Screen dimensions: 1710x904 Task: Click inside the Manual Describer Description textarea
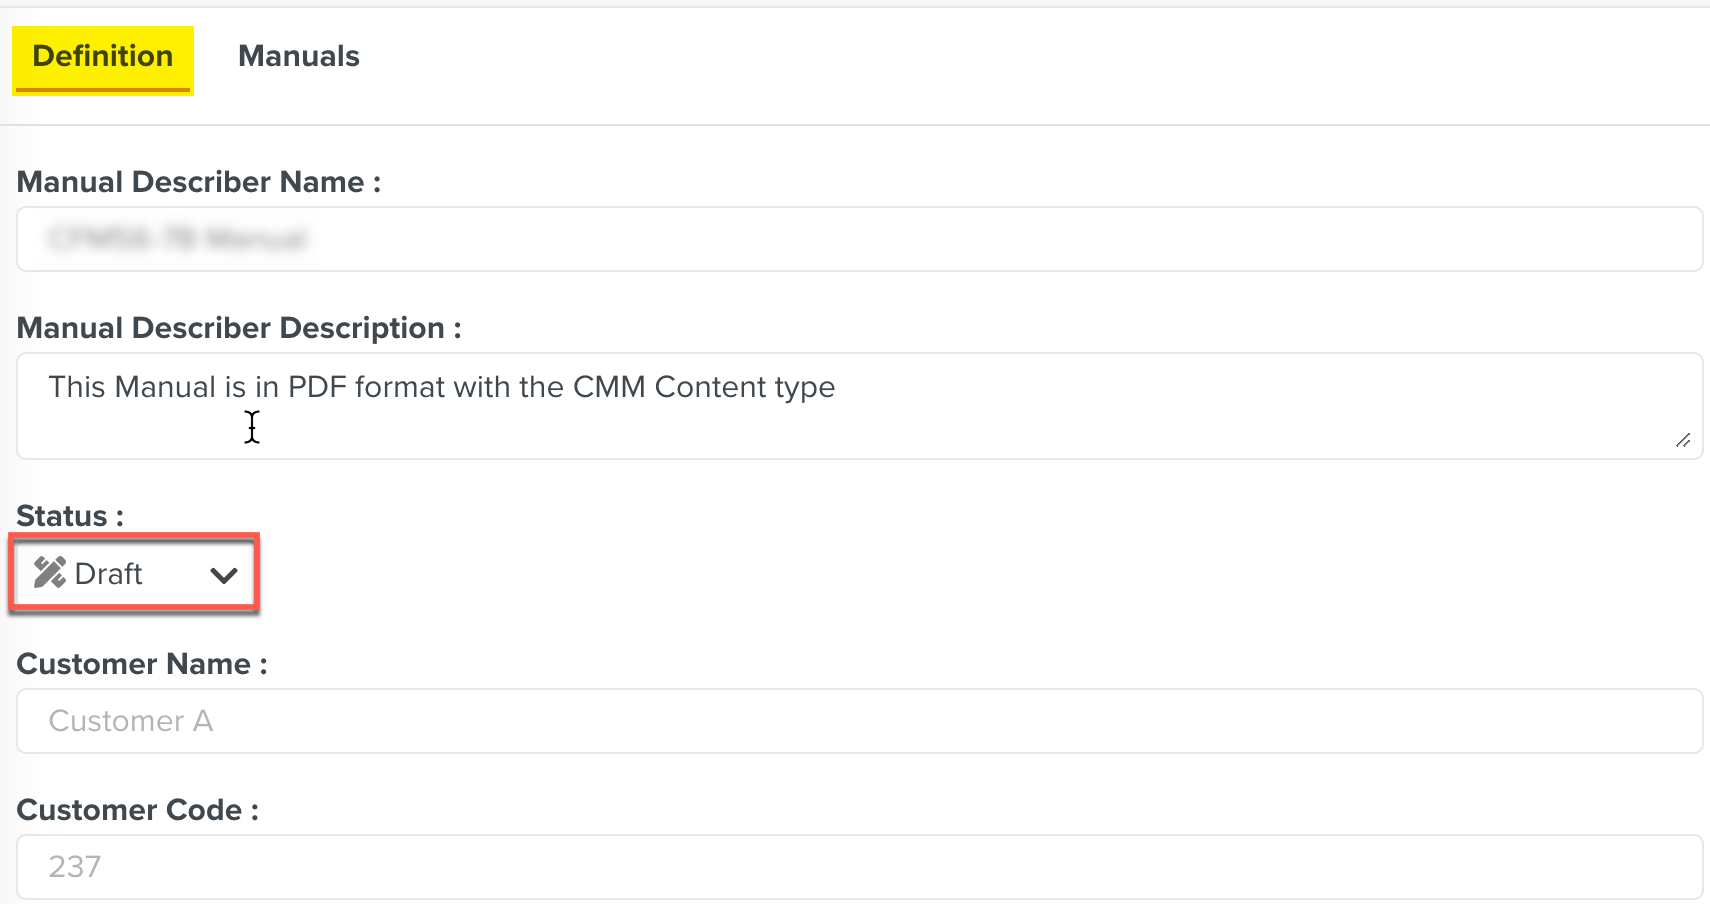[x=859, y=406]
